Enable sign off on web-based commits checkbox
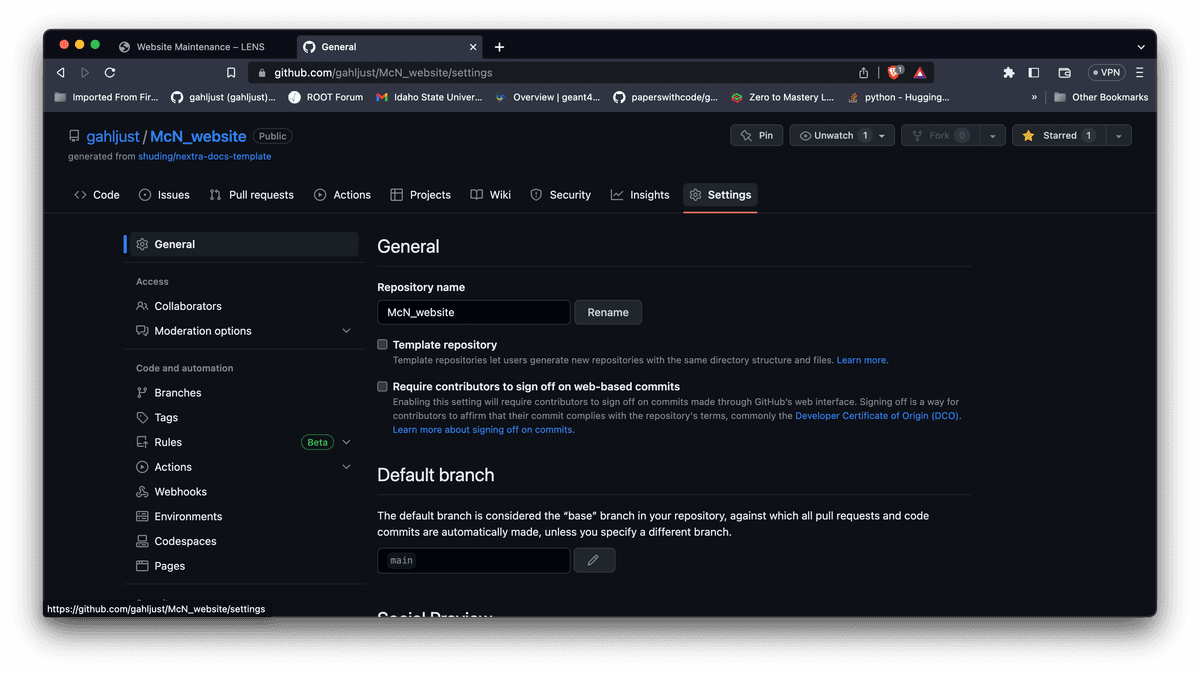 click(x=382, y=386)
